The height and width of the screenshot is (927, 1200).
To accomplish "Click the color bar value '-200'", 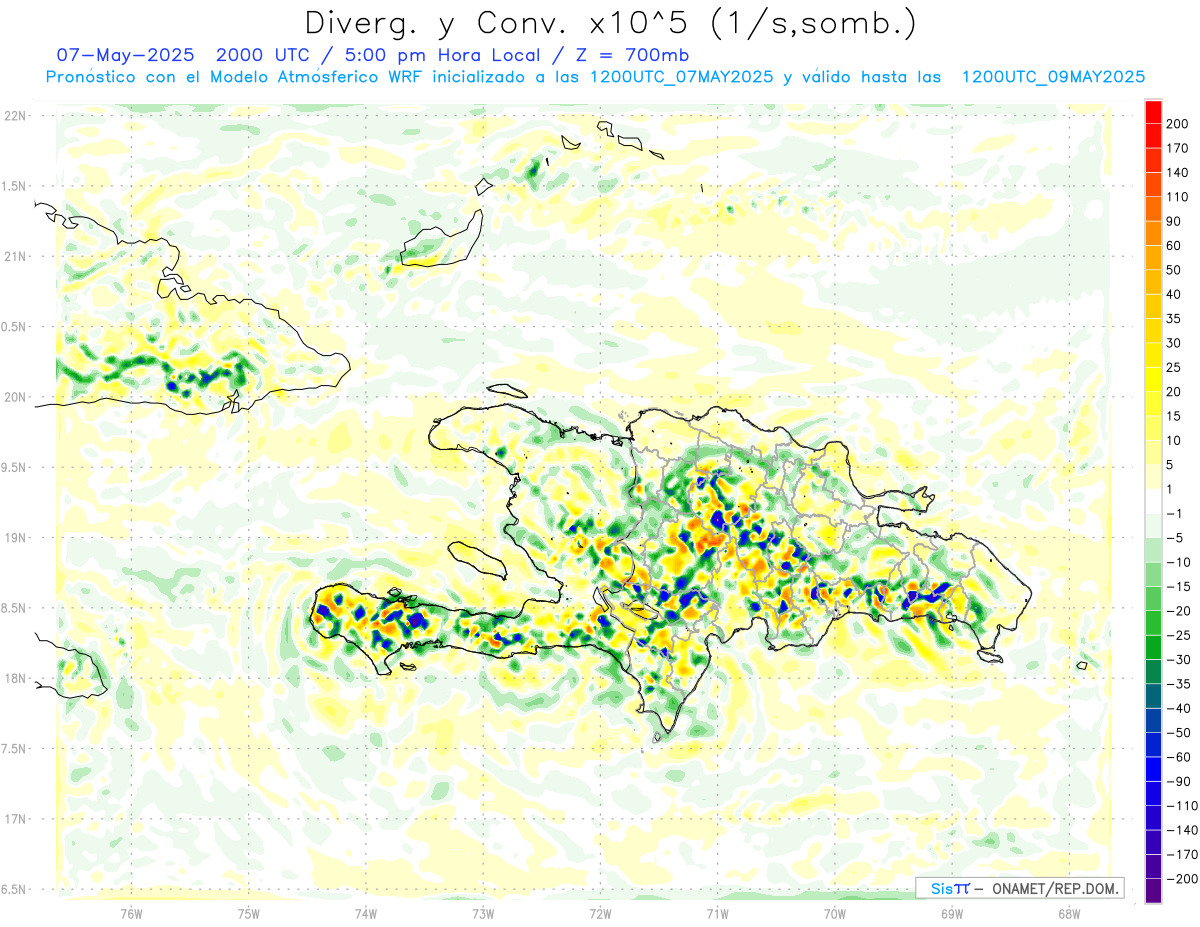I will click(x=1181, y=879).
